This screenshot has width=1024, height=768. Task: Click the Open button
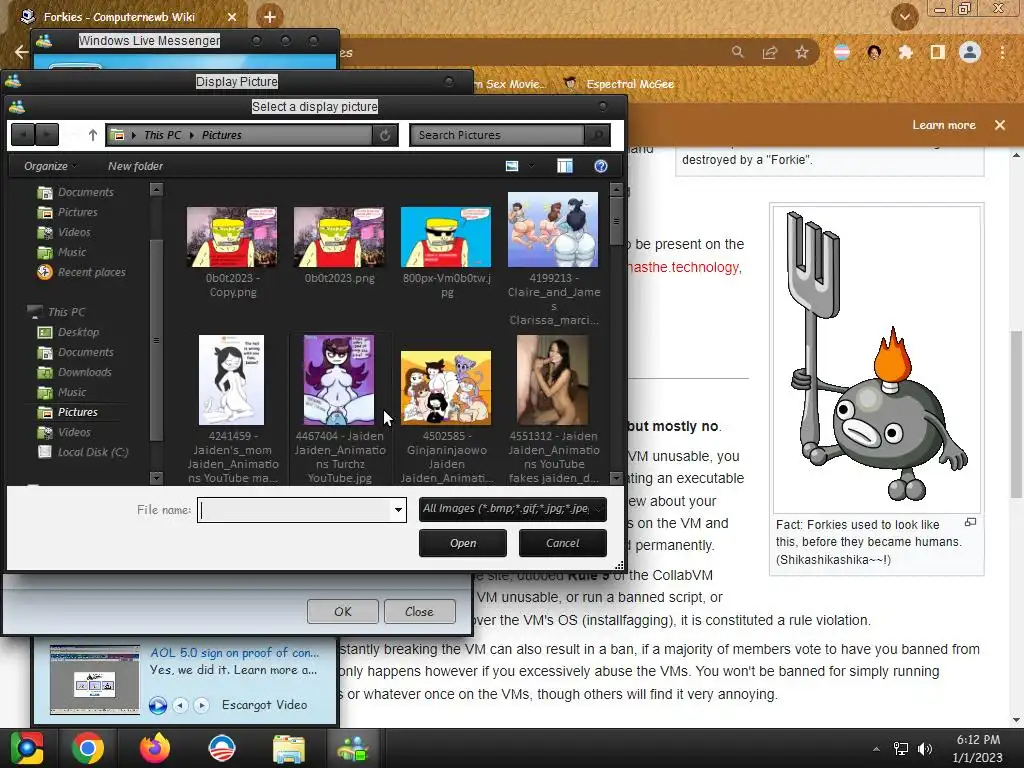(x=462, y=543)
